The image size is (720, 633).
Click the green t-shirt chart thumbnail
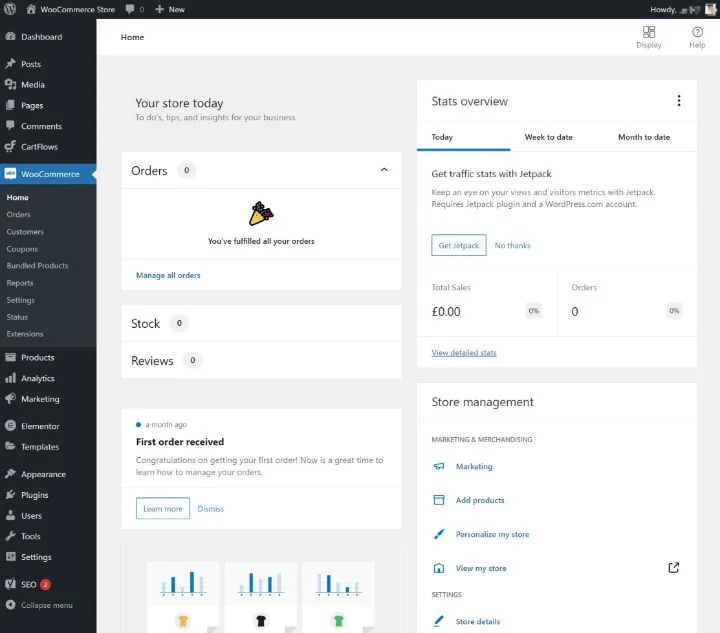[338, 597]
